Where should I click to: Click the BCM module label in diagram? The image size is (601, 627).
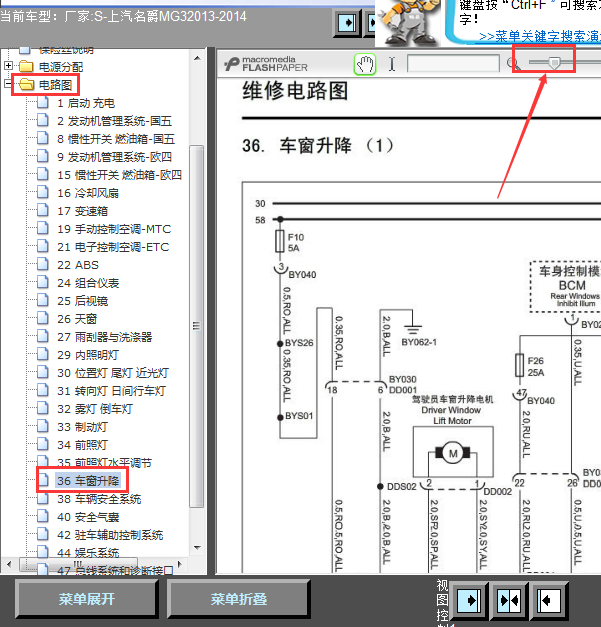[x=572, y=286]
